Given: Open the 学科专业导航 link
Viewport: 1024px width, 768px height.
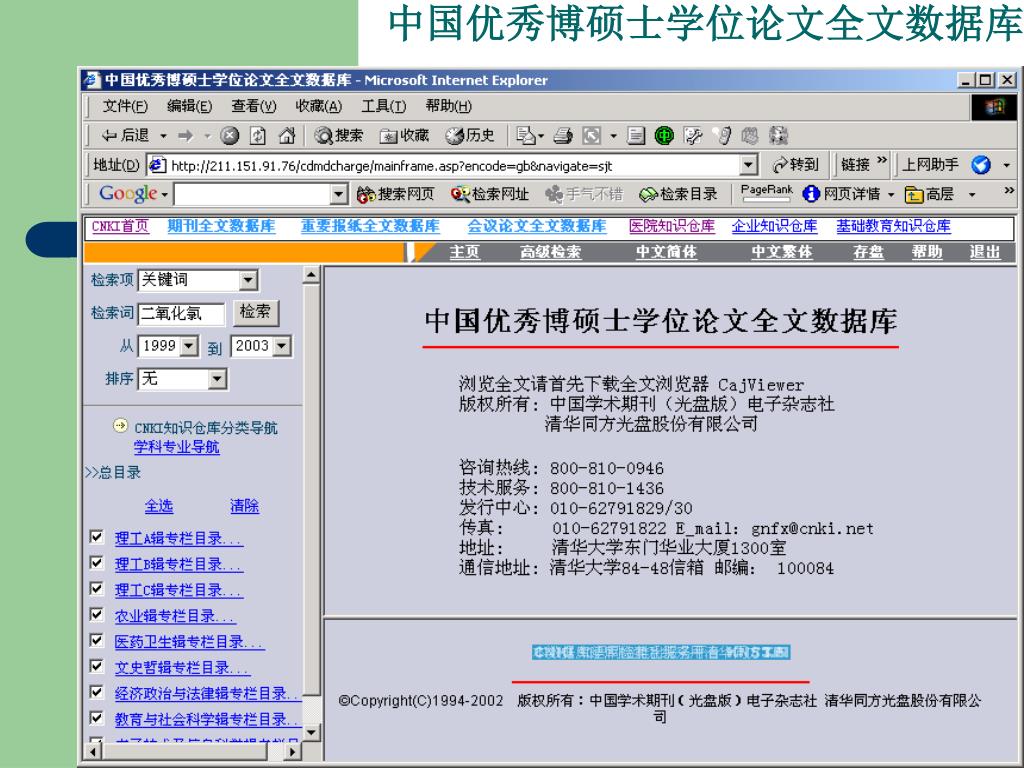Looking at the screenshot, I should tap(177, 447).
